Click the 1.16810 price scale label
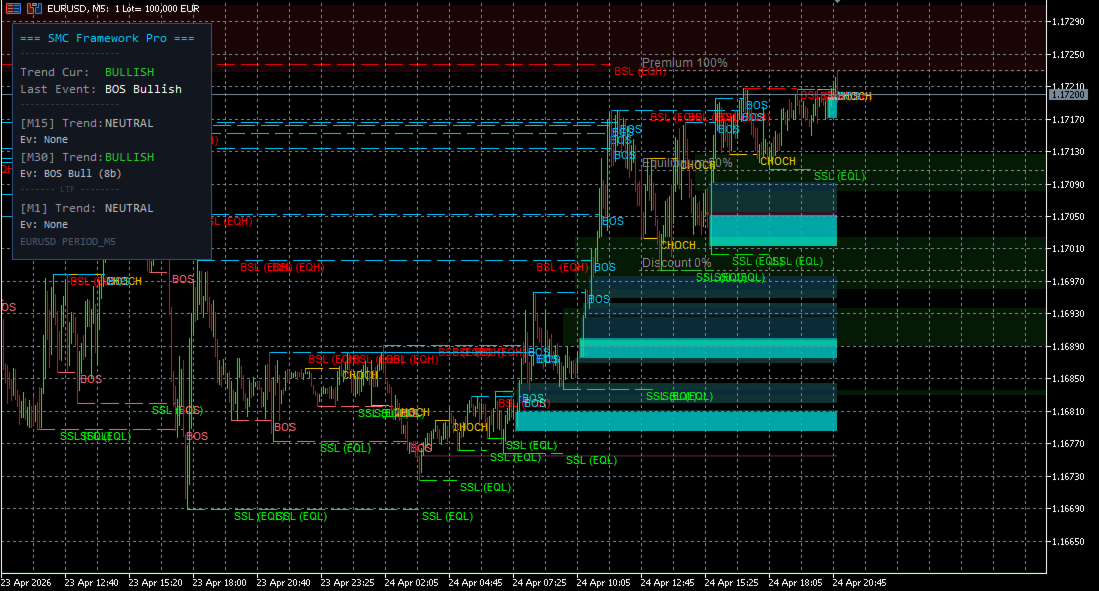This screenshot has width=1099, height=591. [x=1068, y=412]
